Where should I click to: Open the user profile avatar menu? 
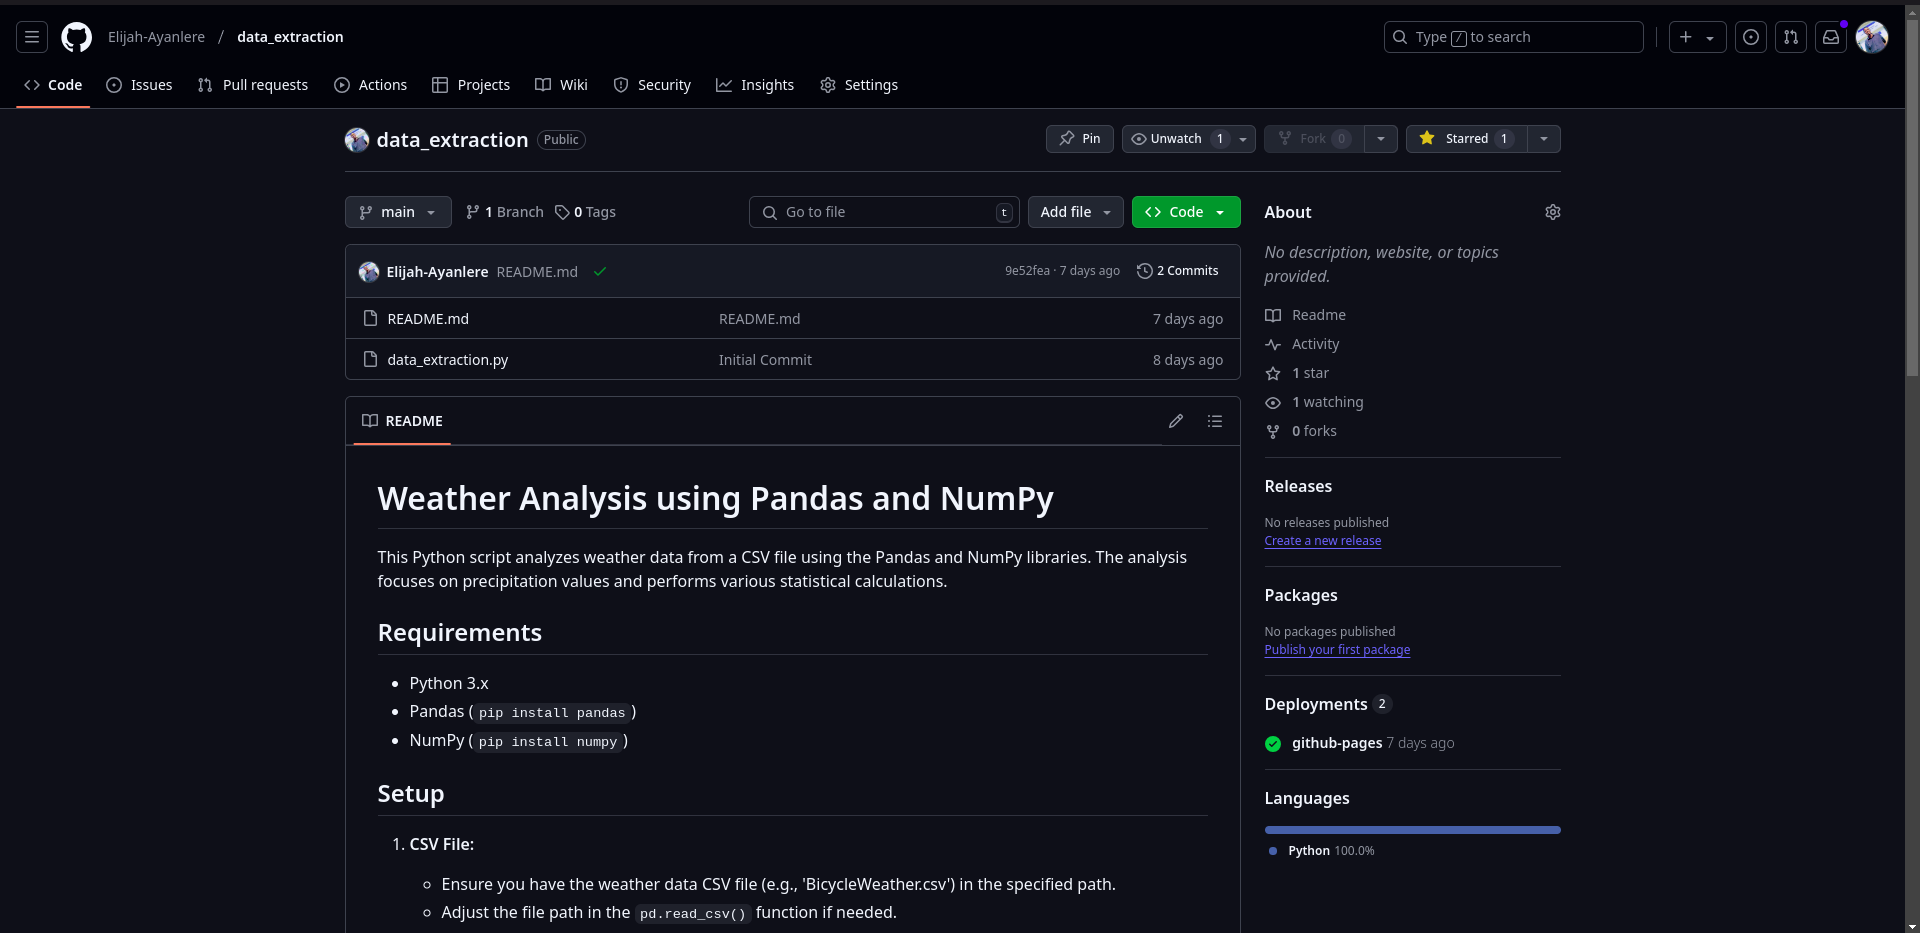pos(1871,37)
